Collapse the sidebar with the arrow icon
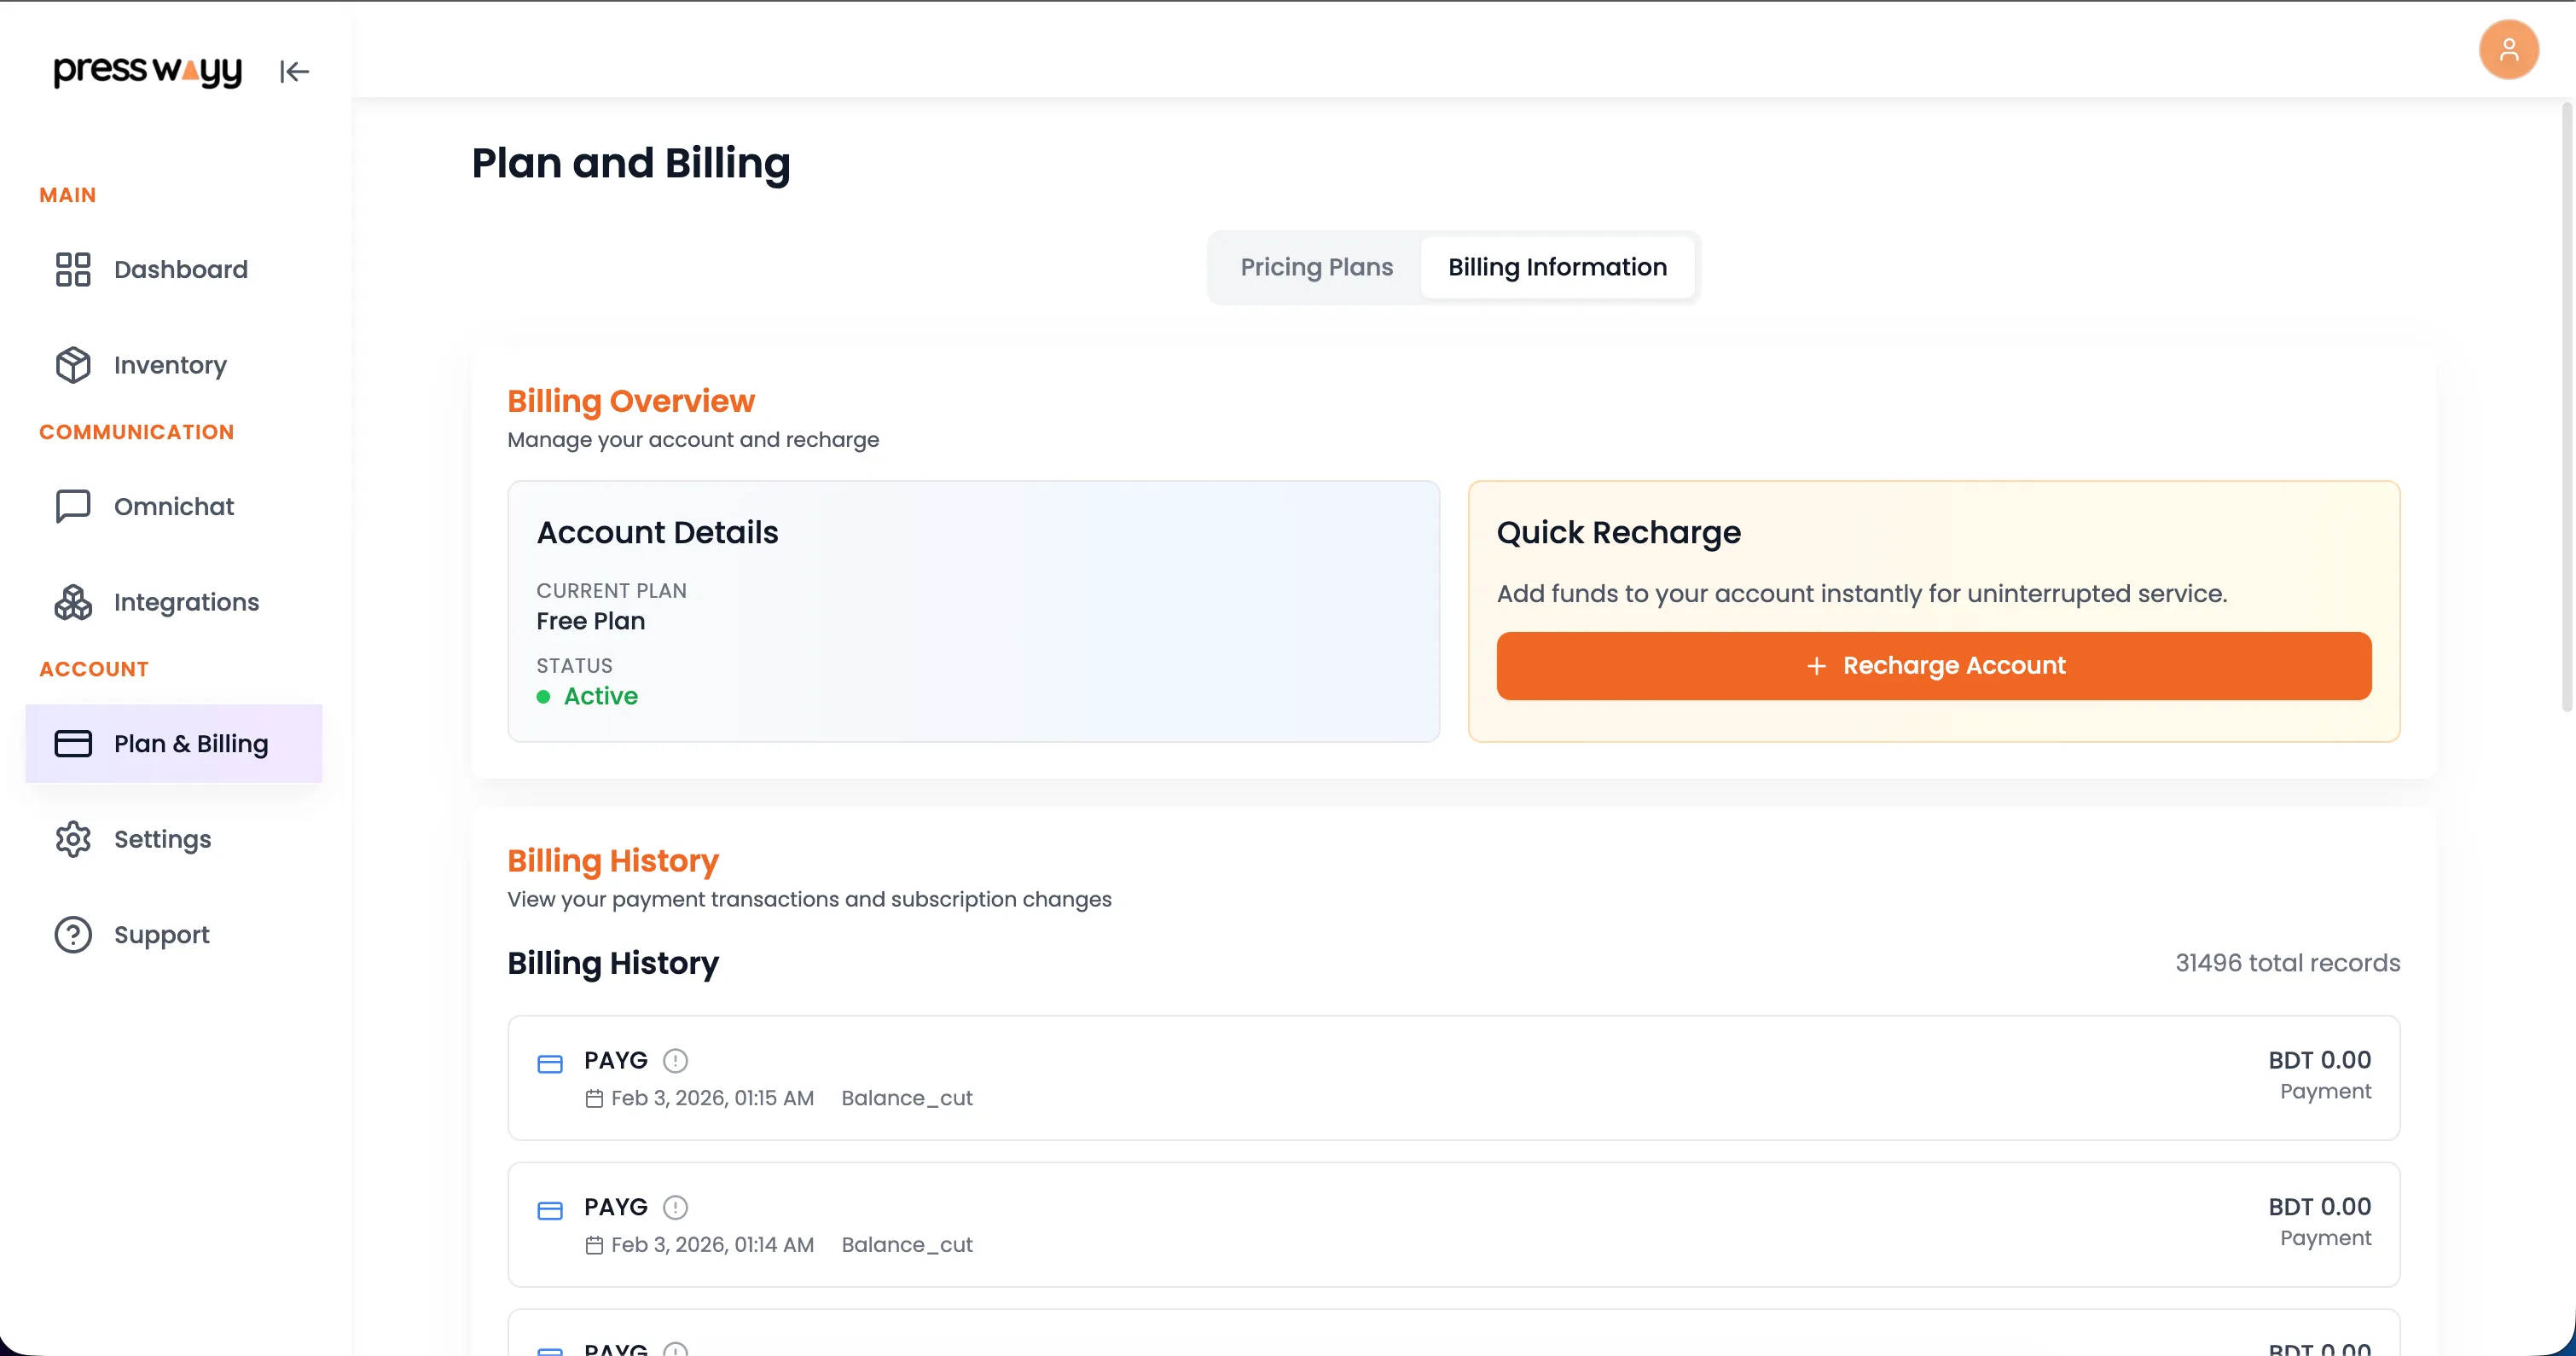Screen dimensions: 2576x1356 tap(293, 71)
